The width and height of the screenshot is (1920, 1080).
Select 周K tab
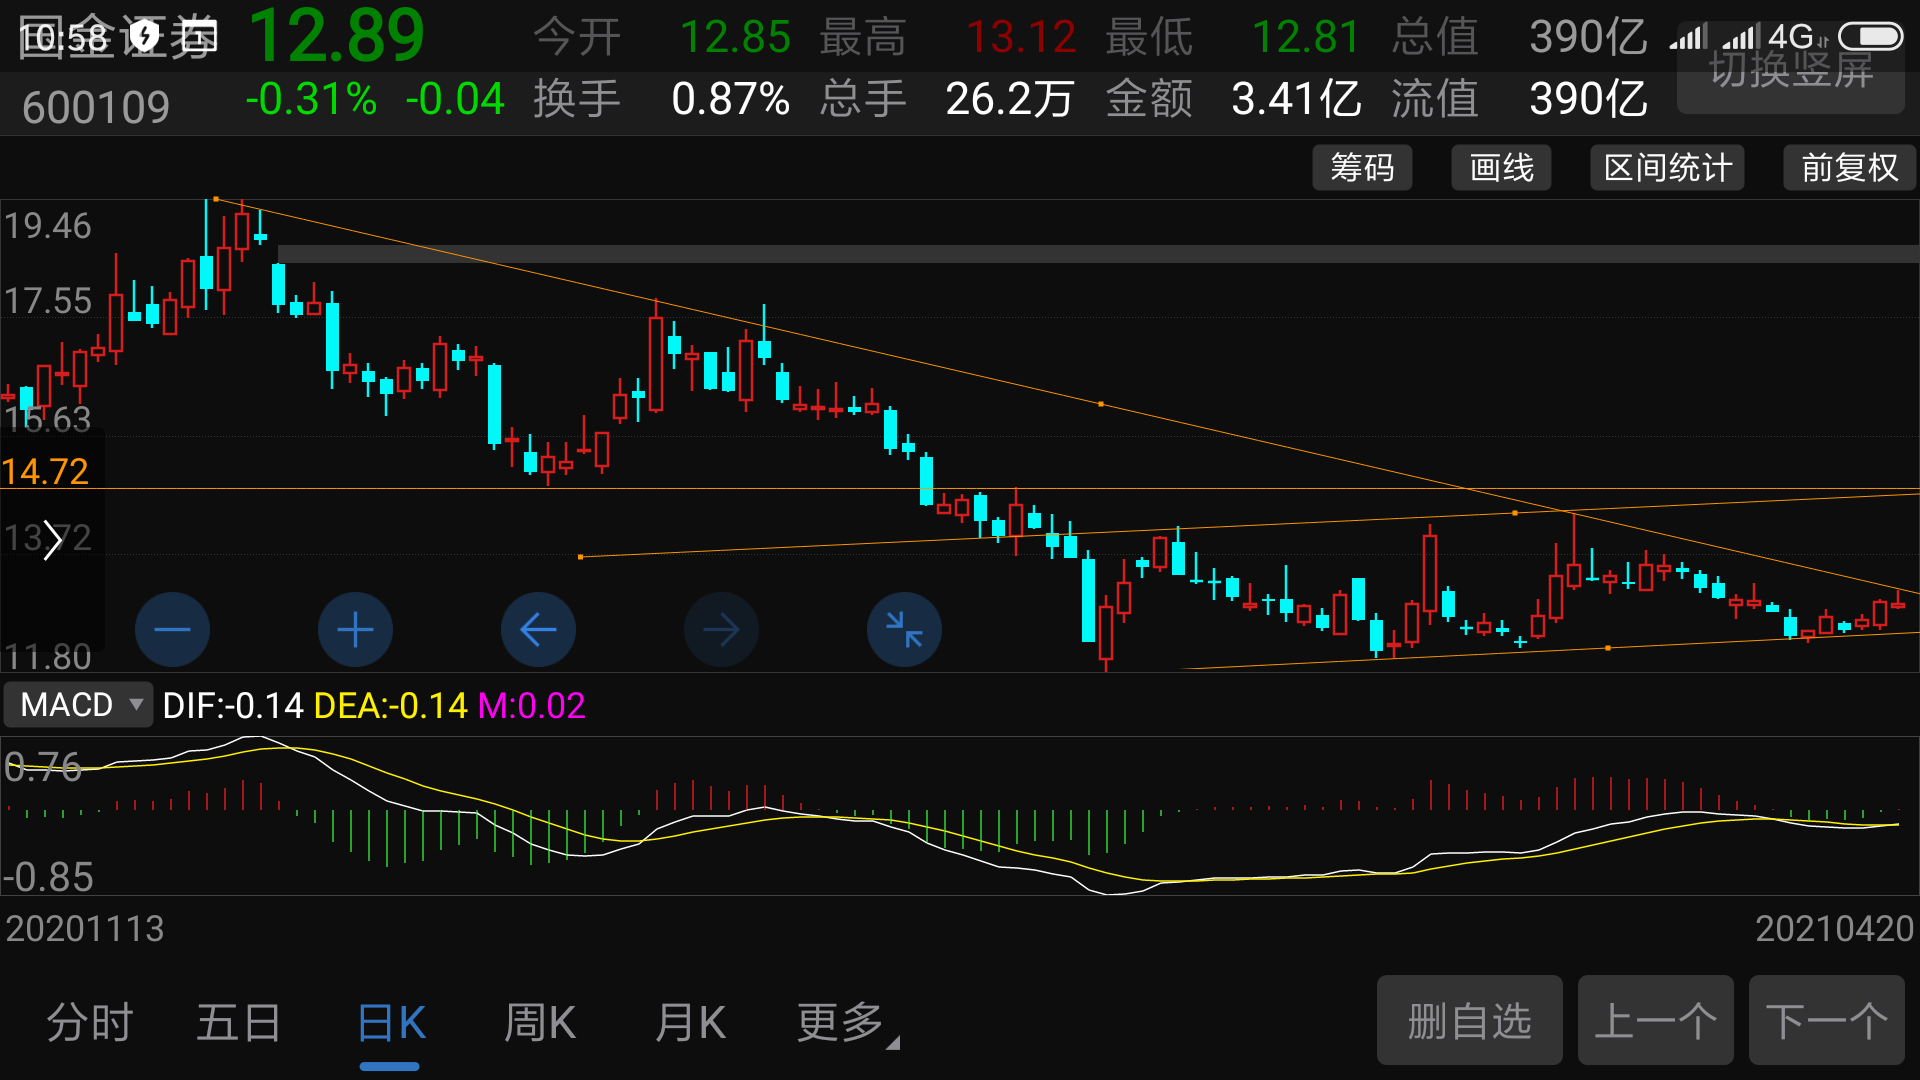(539, 1023)
